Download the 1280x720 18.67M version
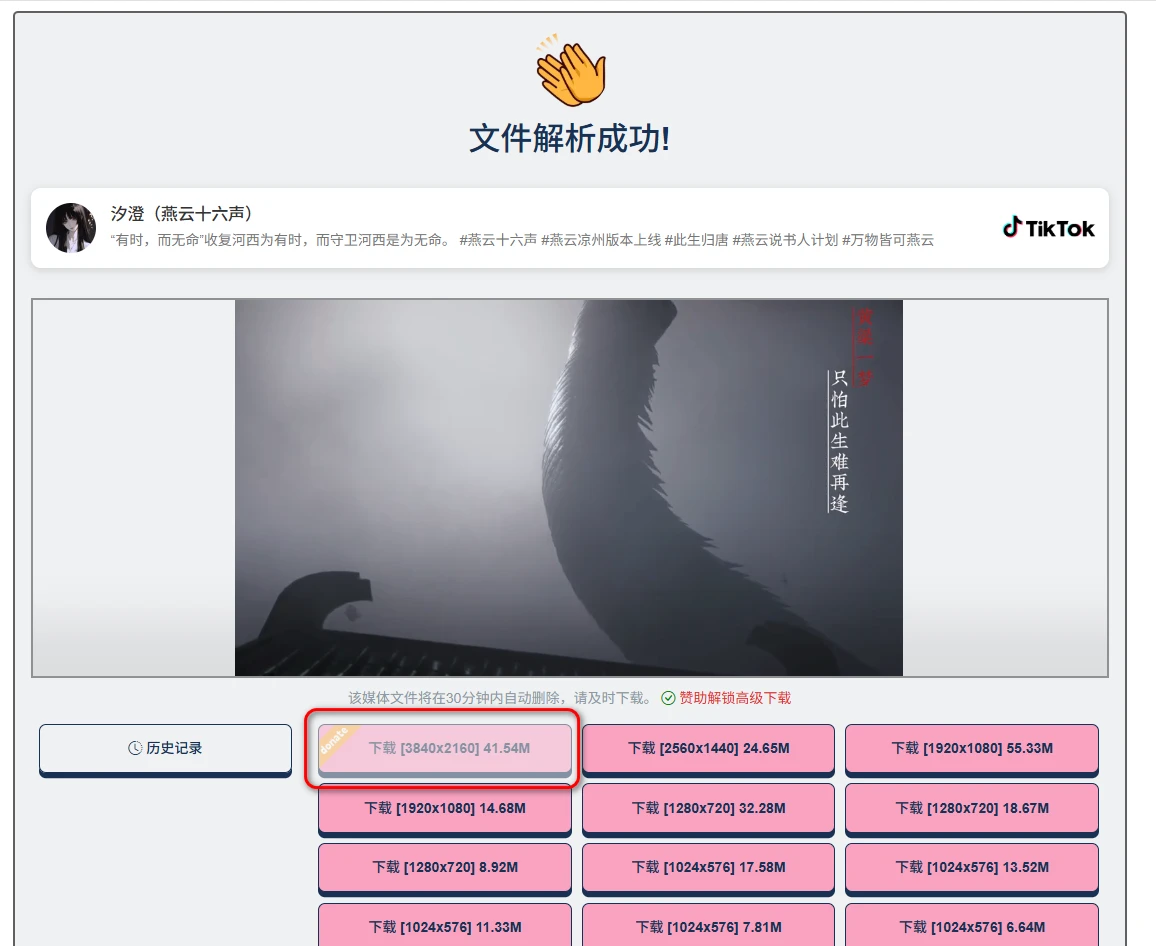Screen dimensions: 1156x946 tap(971, 808)
